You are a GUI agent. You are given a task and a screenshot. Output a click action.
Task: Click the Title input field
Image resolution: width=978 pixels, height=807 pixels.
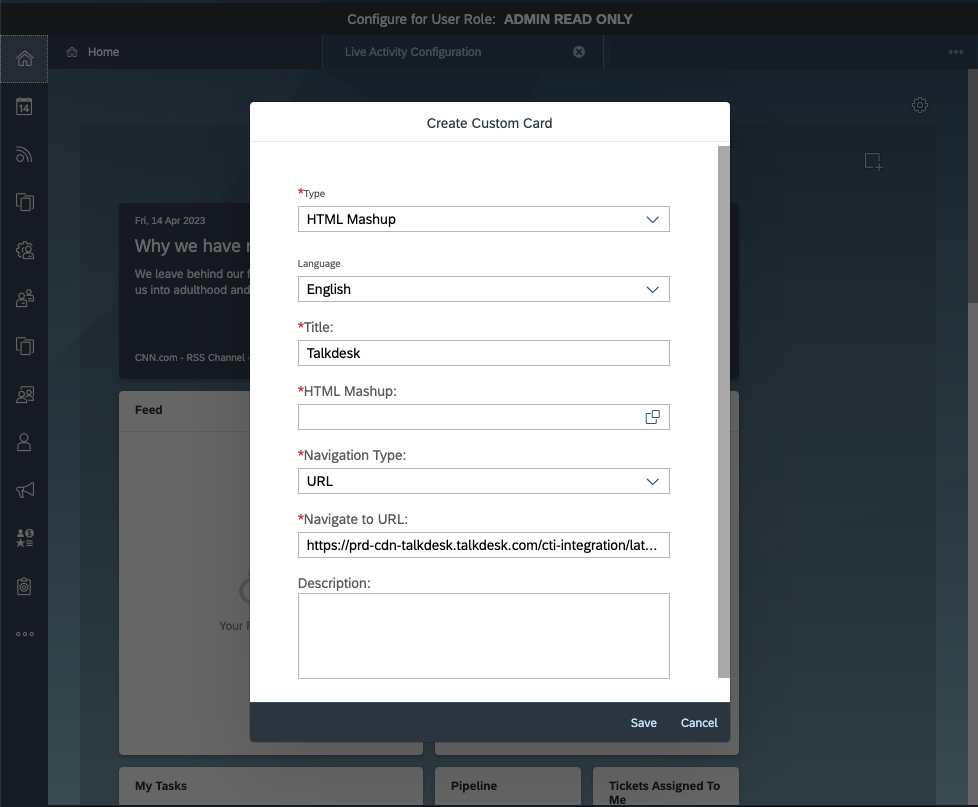(483, 353)
